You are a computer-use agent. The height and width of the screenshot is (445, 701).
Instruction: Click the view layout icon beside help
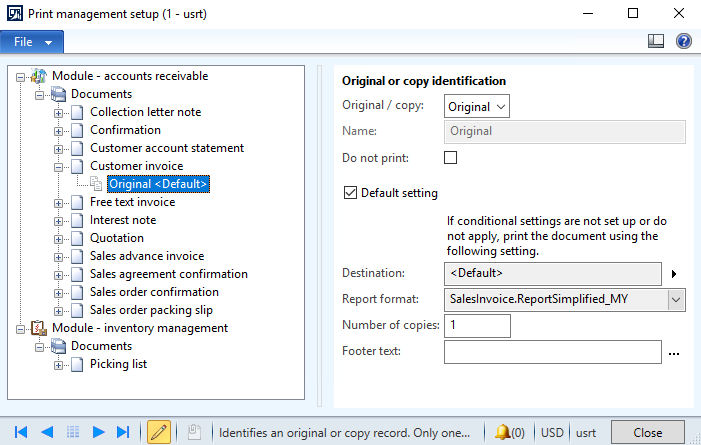(656, 41)
